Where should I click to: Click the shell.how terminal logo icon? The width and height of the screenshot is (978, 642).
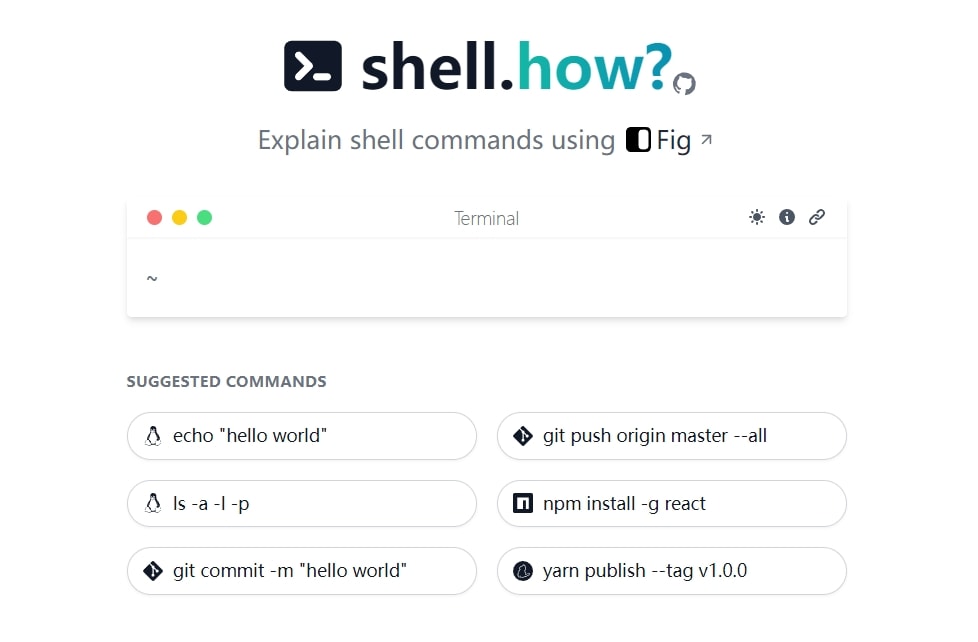click(x=313, y=66)
